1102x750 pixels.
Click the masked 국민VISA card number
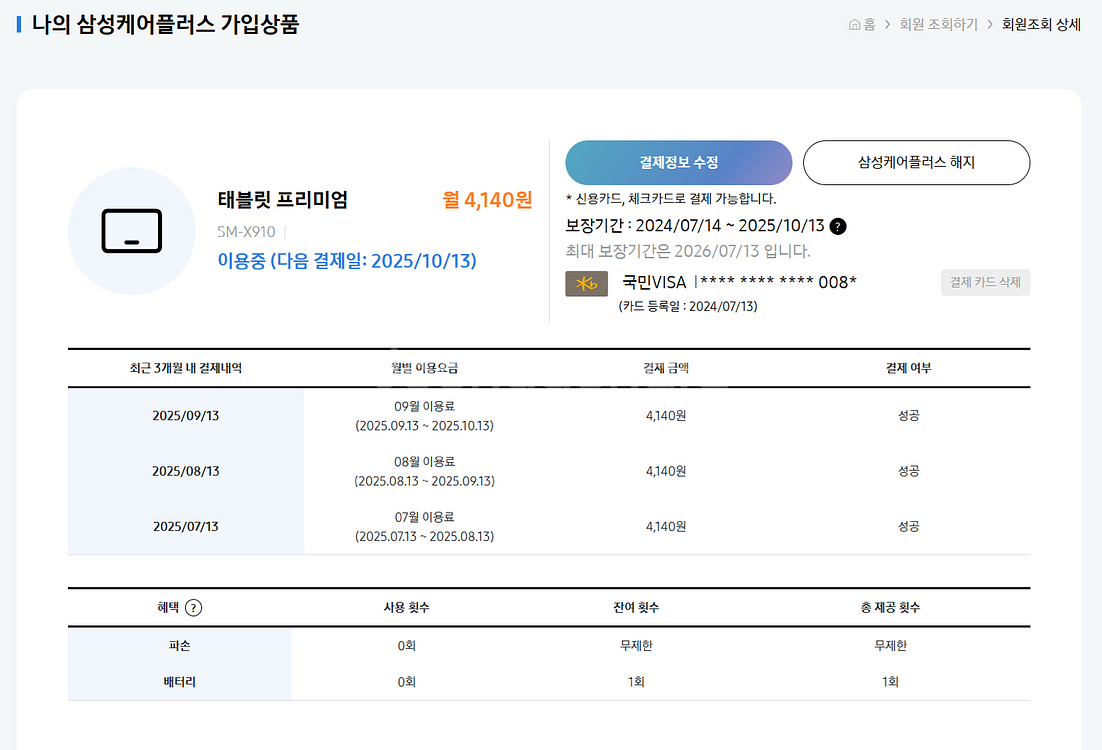click(777, 283)
